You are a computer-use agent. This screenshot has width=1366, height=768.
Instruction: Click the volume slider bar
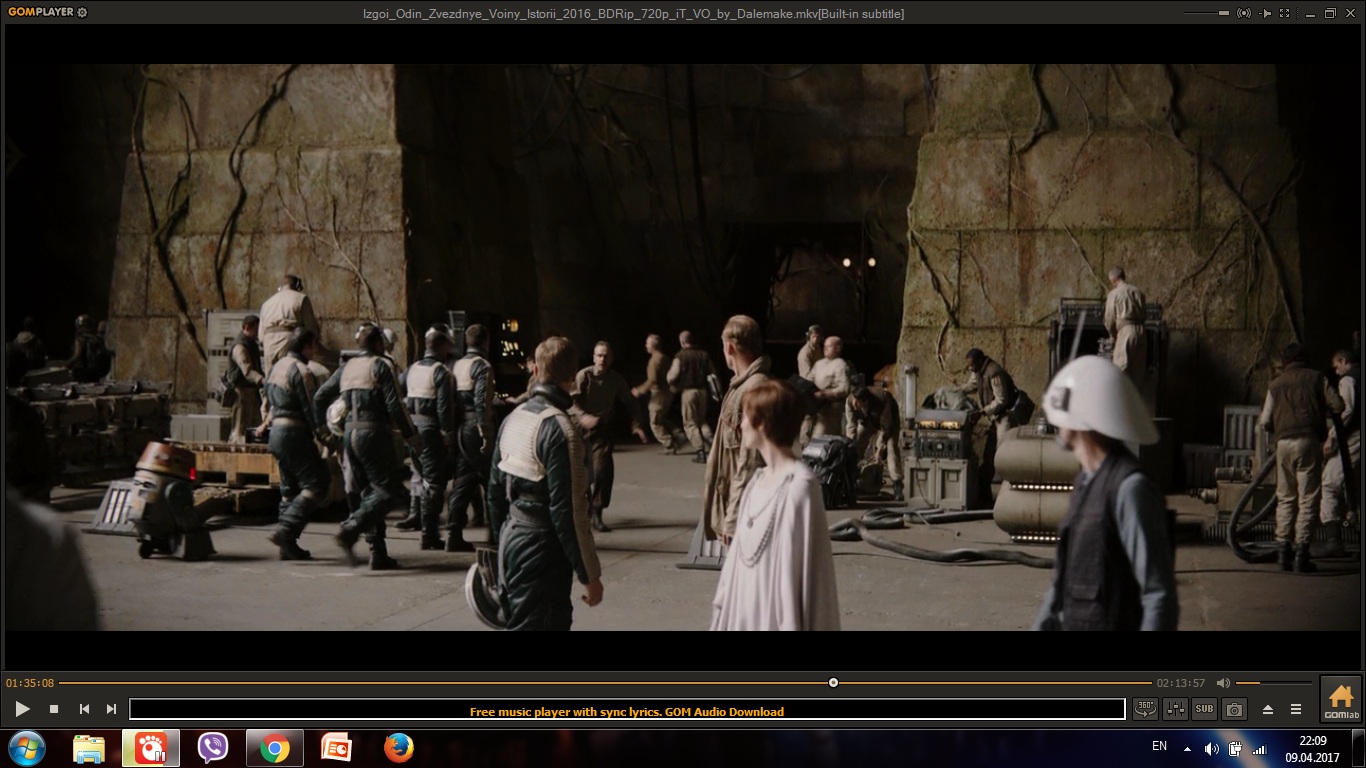pyautogui.click(x=1273, y=683)
